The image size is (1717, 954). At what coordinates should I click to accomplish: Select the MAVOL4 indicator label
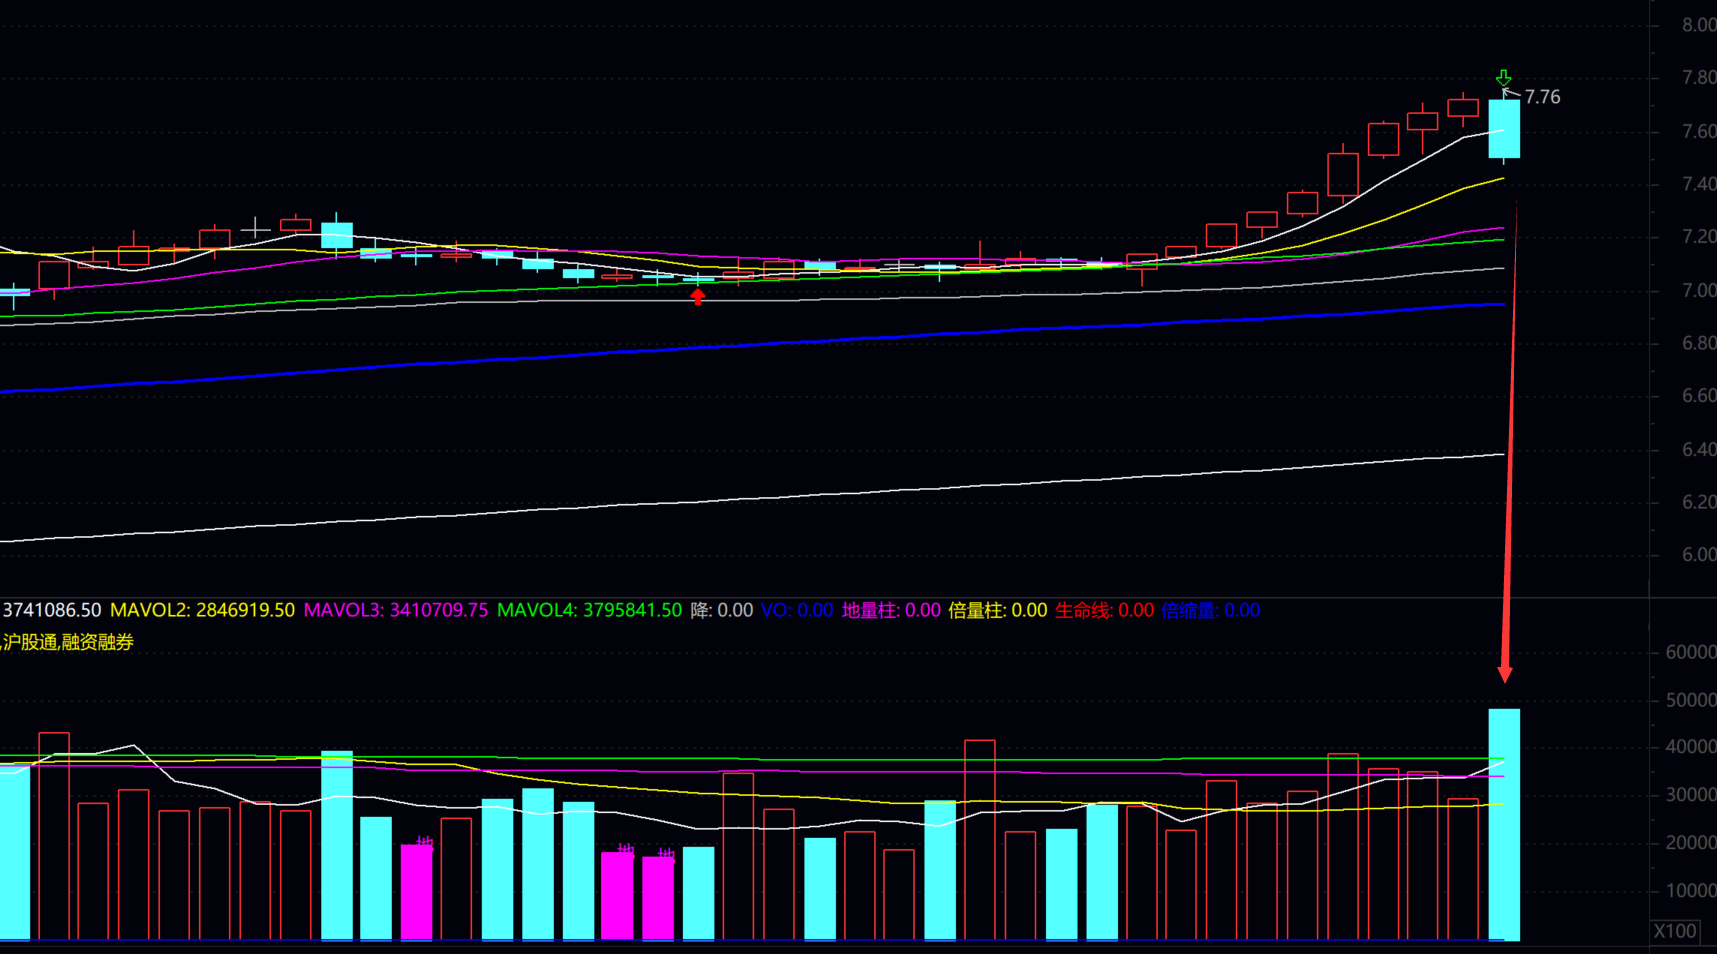tap(589, 610)
